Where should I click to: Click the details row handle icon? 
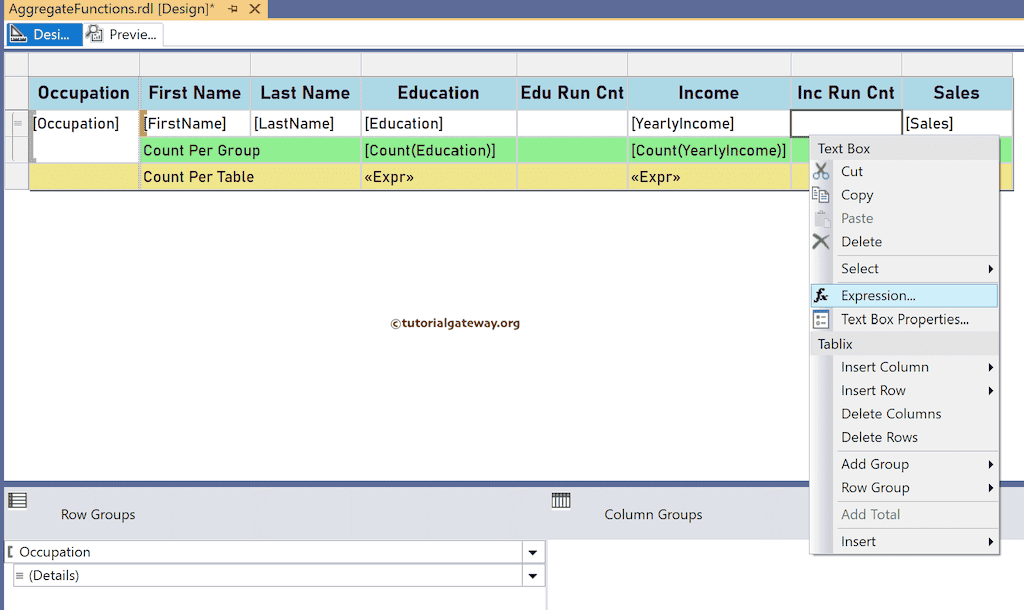(x=18, y=123)
